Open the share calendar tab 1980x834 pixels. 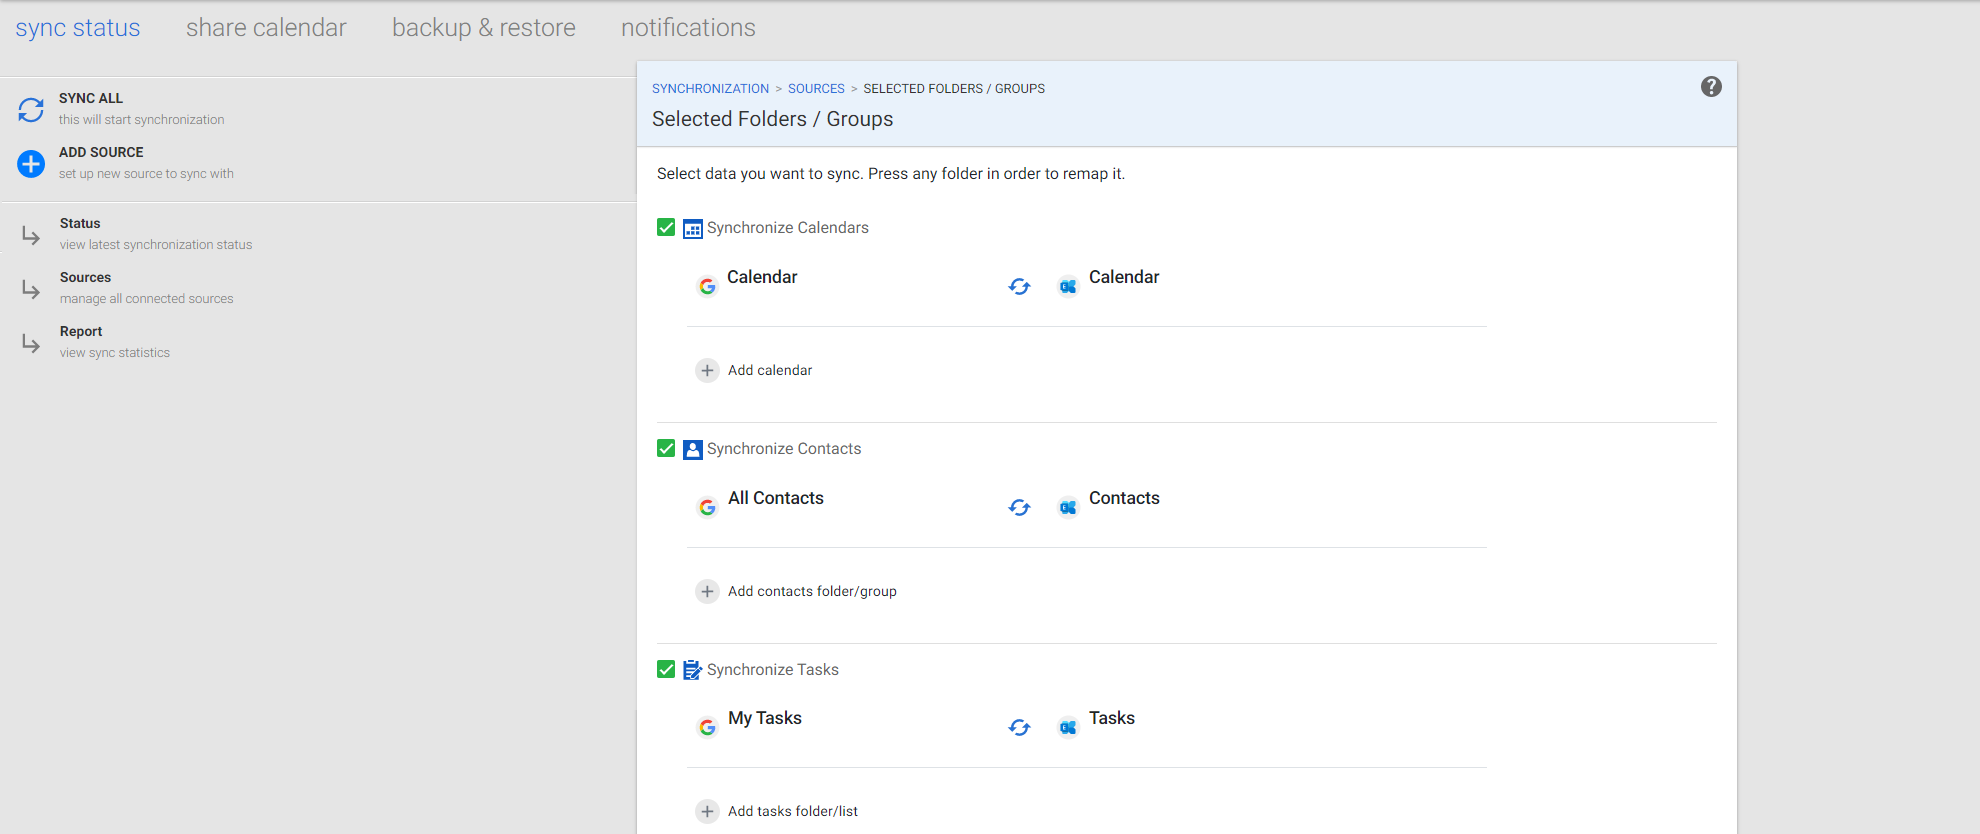click(x=266, y=28)
